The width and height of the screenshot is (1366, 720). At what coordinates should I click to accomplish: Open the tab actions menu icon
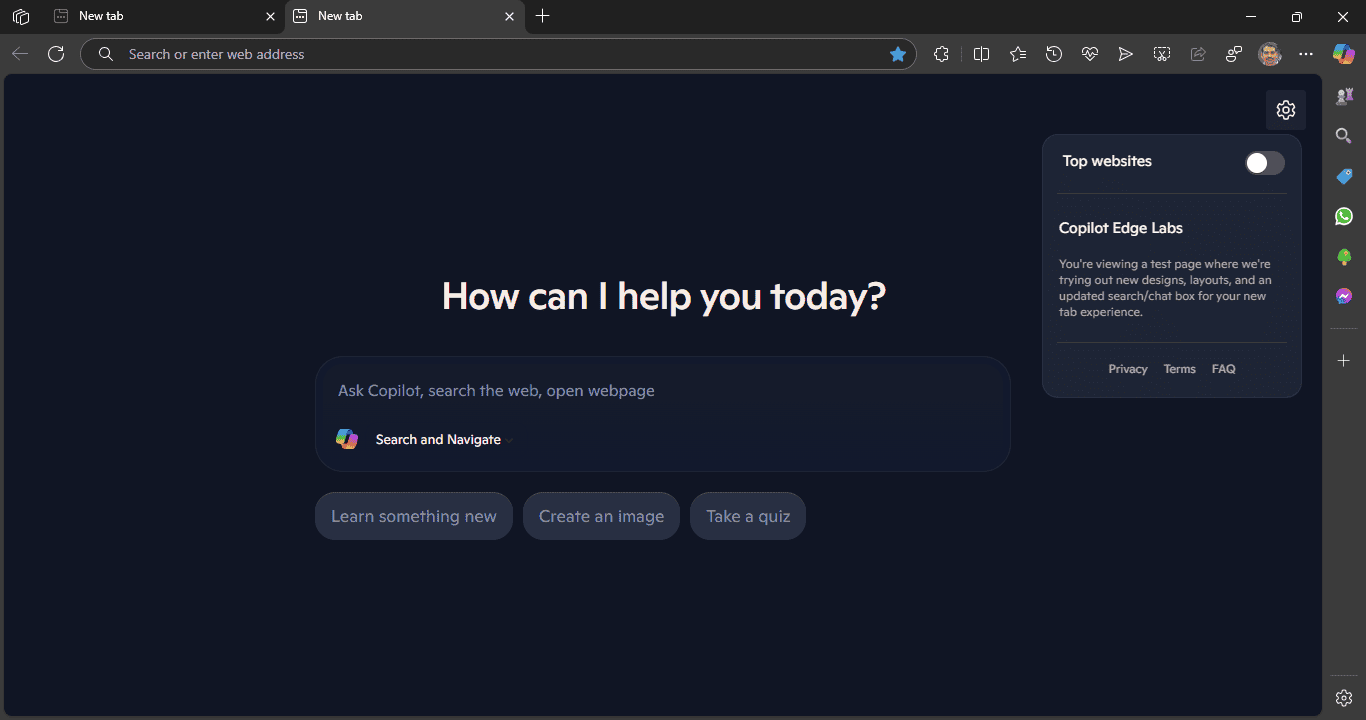pyautogui.click(x=20, y=16)
